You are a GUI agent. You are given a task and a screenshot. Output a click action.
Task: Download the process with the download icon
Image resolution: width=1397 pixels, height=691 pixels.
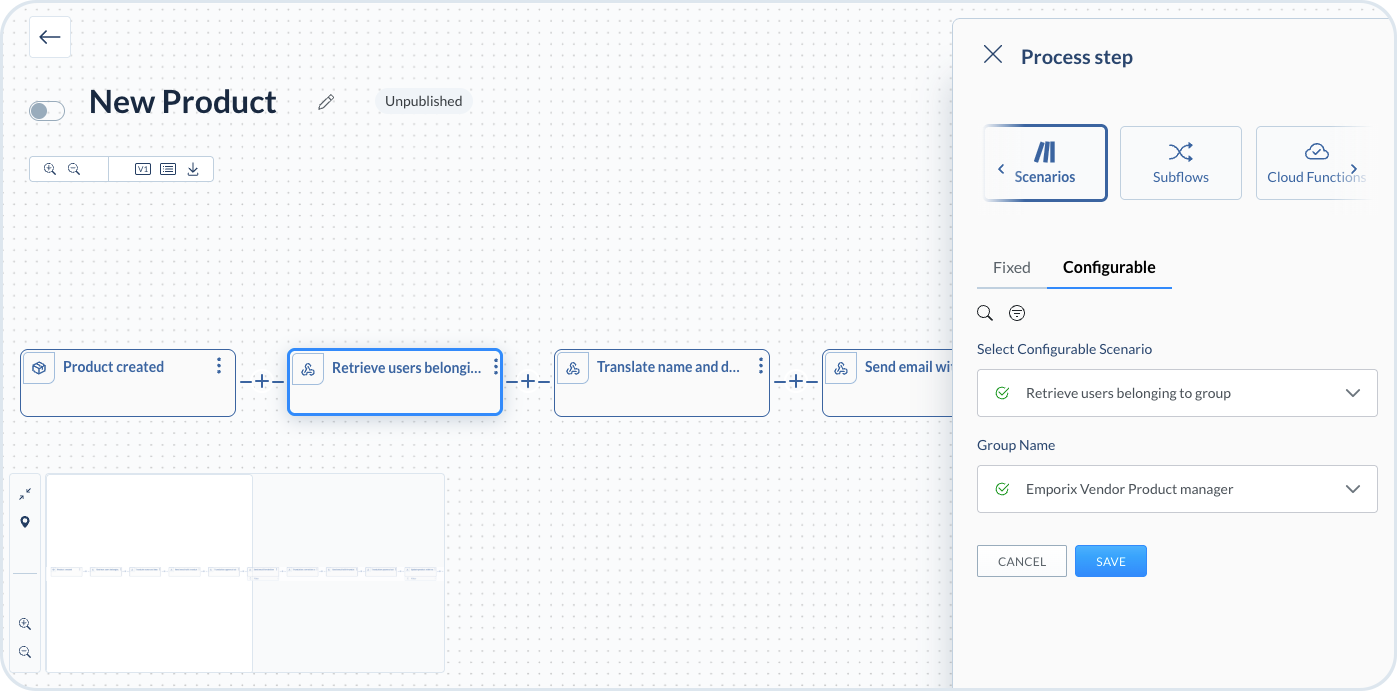coord(193,169)
